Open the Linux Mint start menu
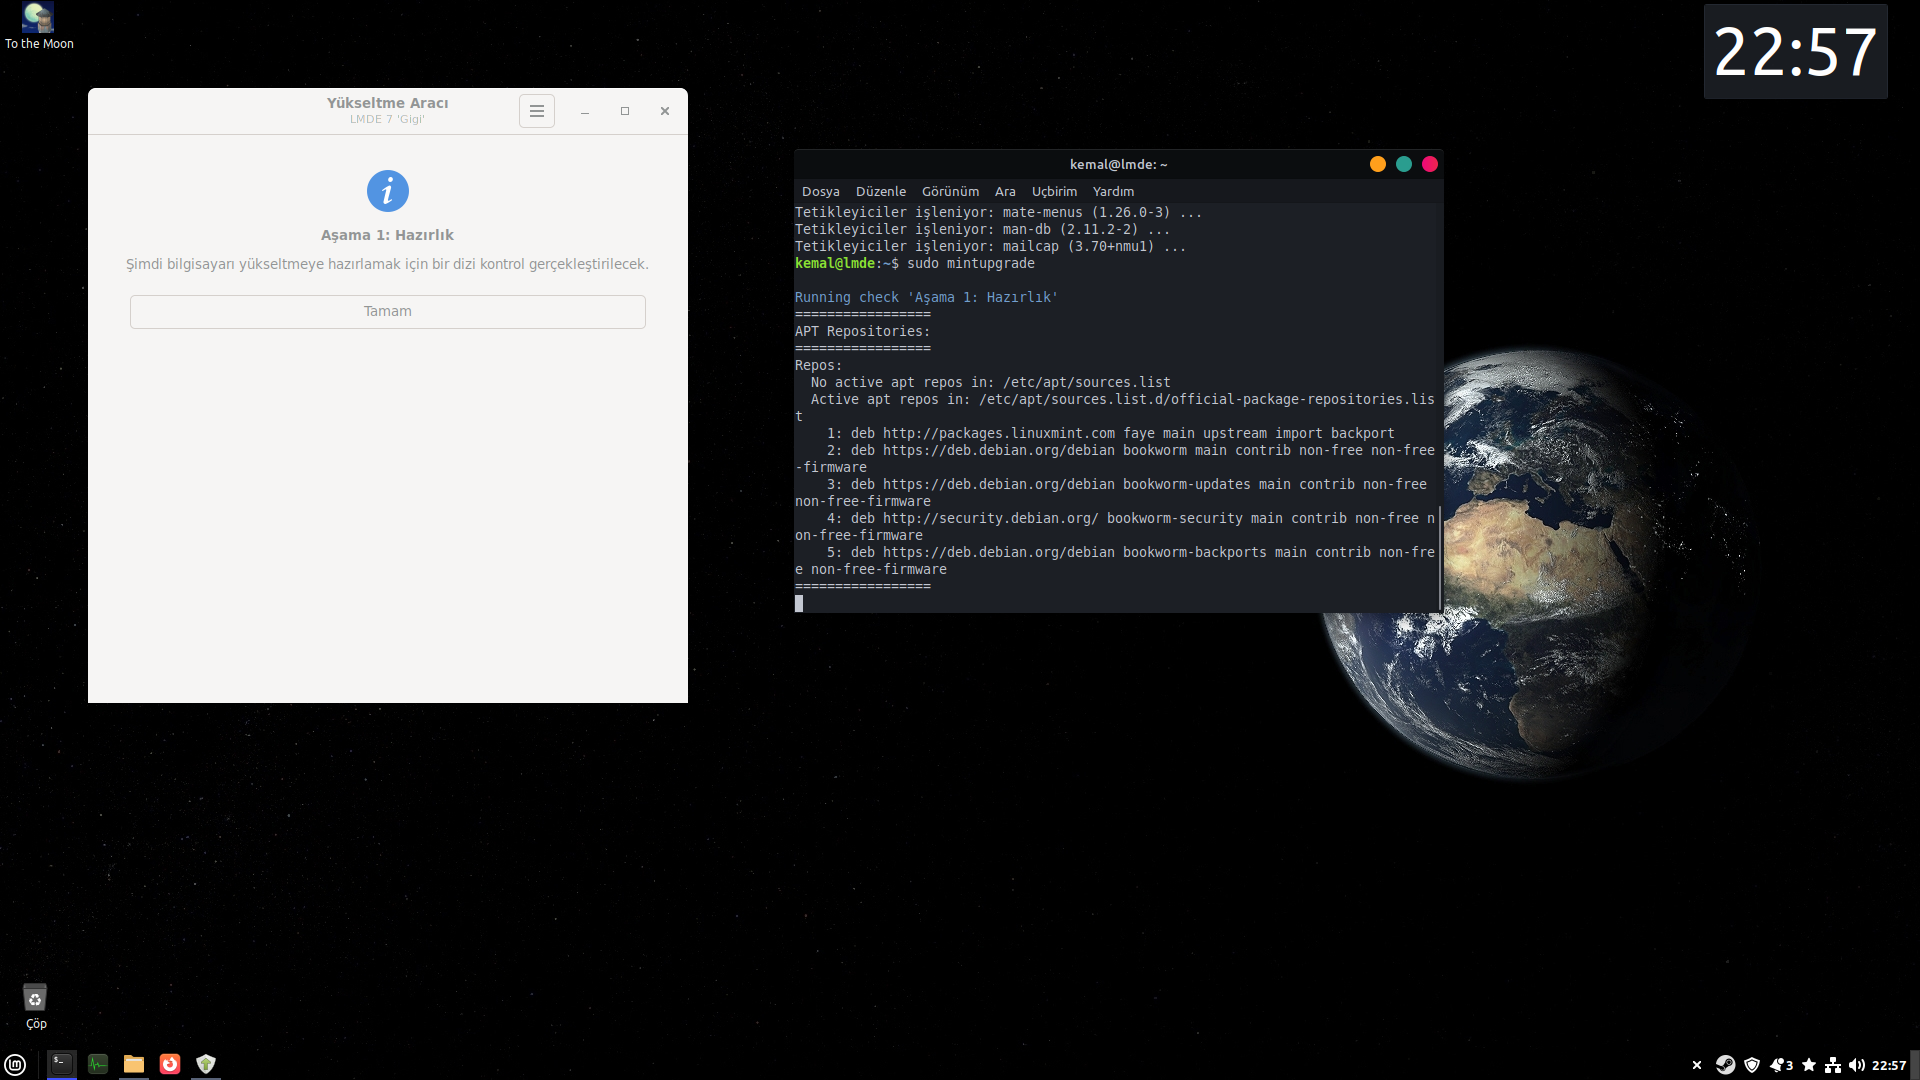 point(15,1064)
